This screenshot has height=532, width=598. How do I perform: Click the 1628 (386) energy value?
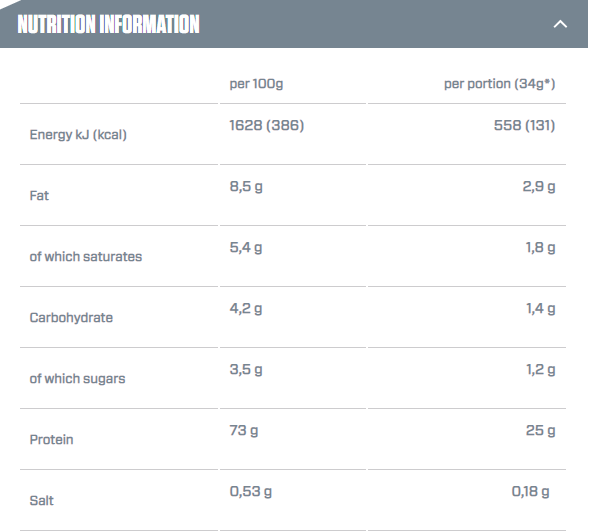click(267, 125)
